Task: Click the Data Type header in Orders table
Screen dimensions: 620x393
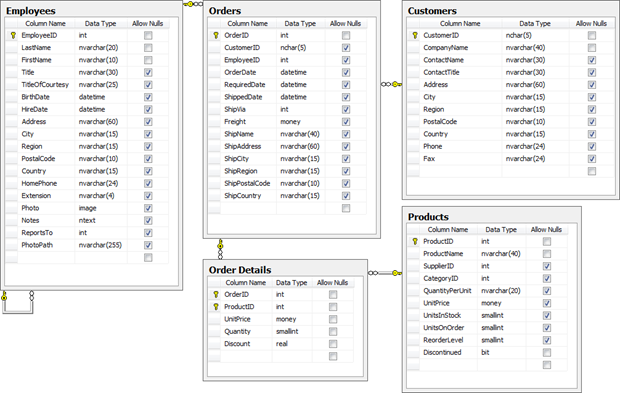Action: tap(300, 23)
